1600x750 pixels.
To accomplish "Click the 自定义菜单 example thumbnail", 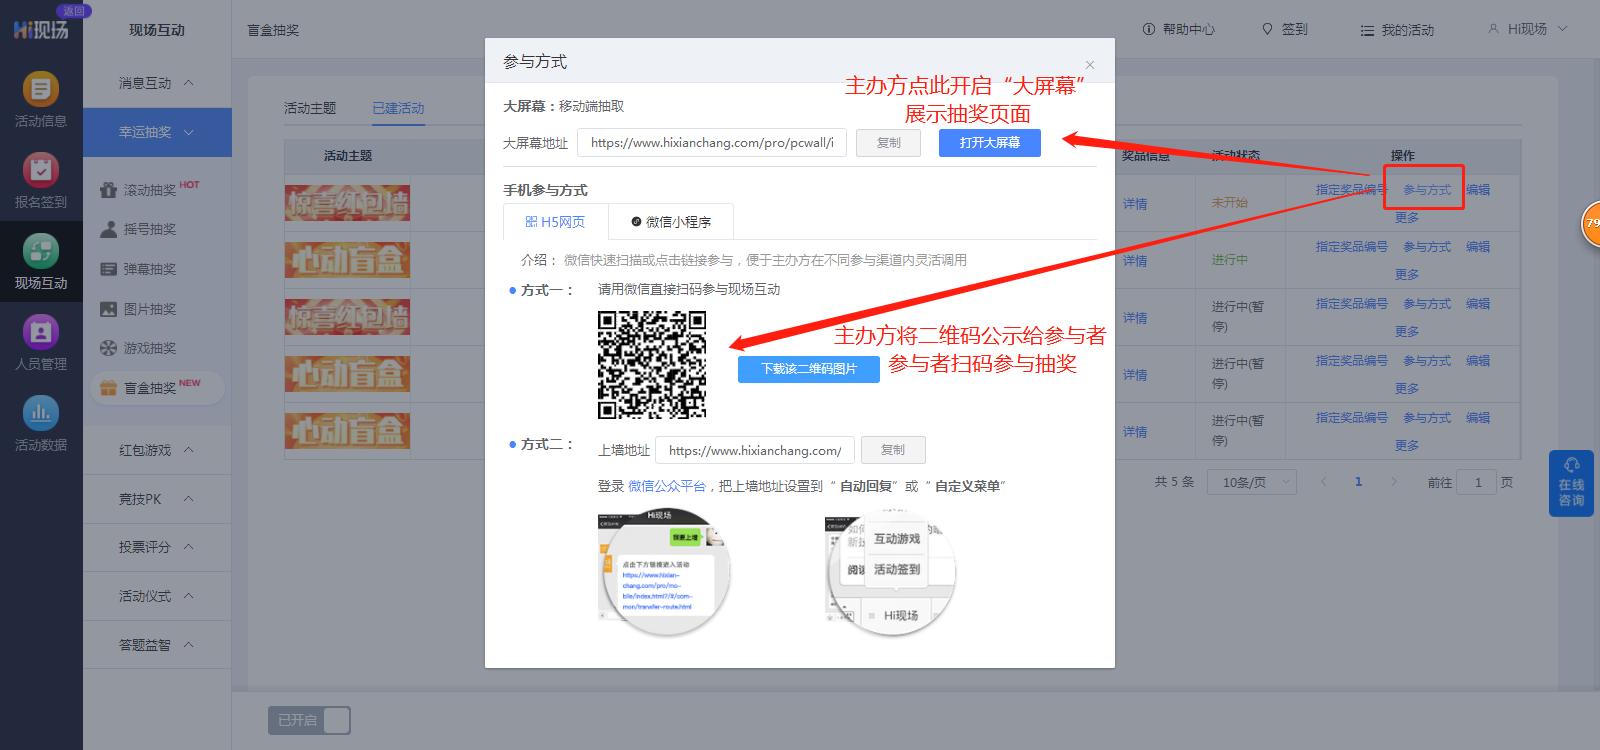I will 890,570.
